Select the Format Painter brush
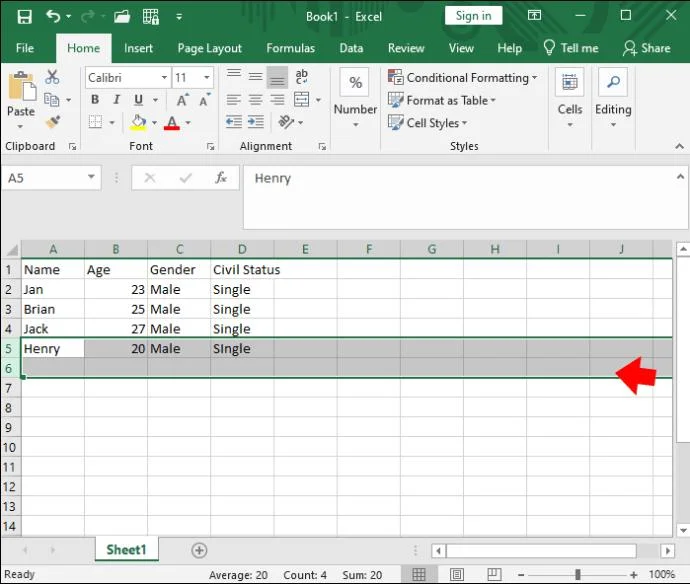The image size is (690, 584). [x=53, y=121]
